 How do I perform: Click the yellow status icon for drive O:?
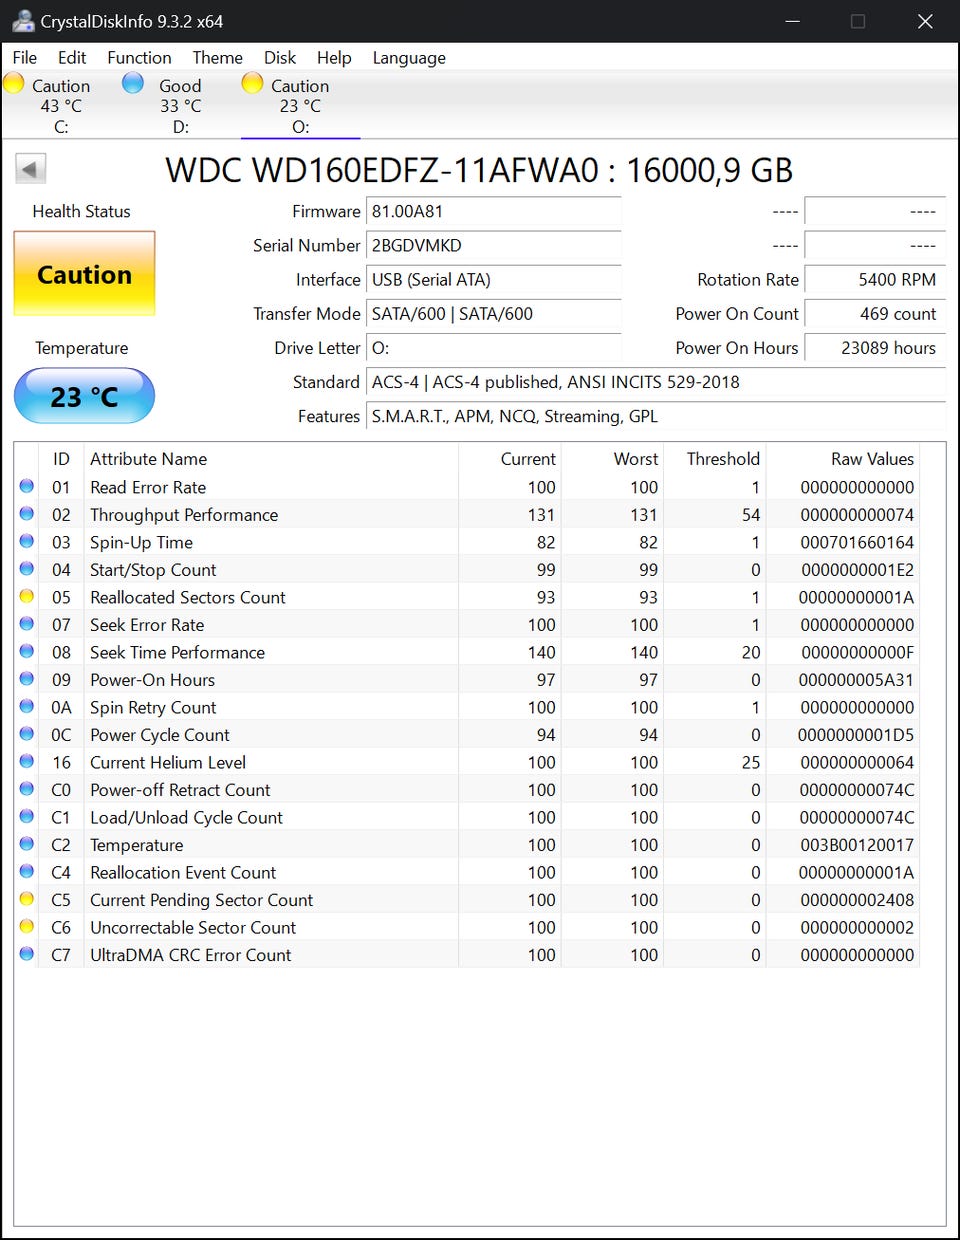[252, 84]
